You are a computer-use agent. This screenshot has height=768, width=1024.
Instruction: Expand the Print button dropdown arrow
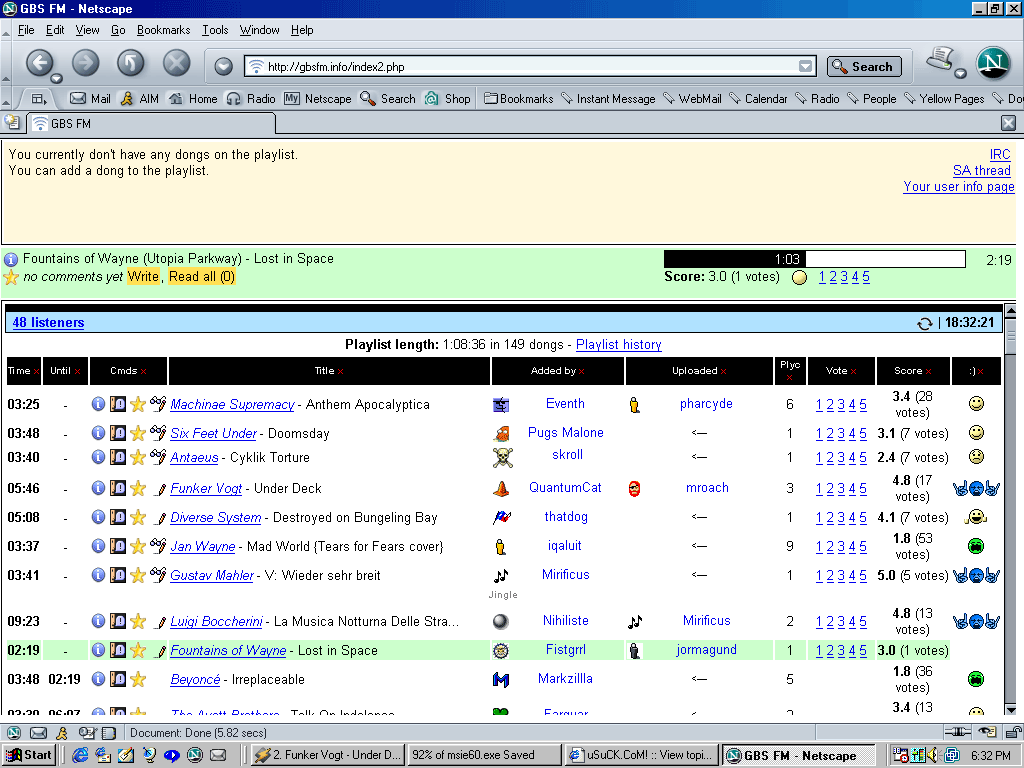pyautogui.click(x=959, y=72)
